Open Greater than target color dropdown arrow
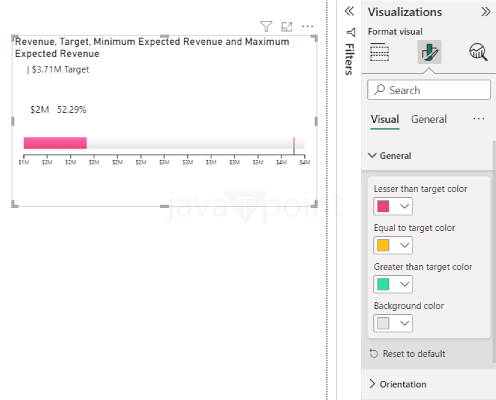The width and height of the screenshot is (496, 400). point(404,284)
